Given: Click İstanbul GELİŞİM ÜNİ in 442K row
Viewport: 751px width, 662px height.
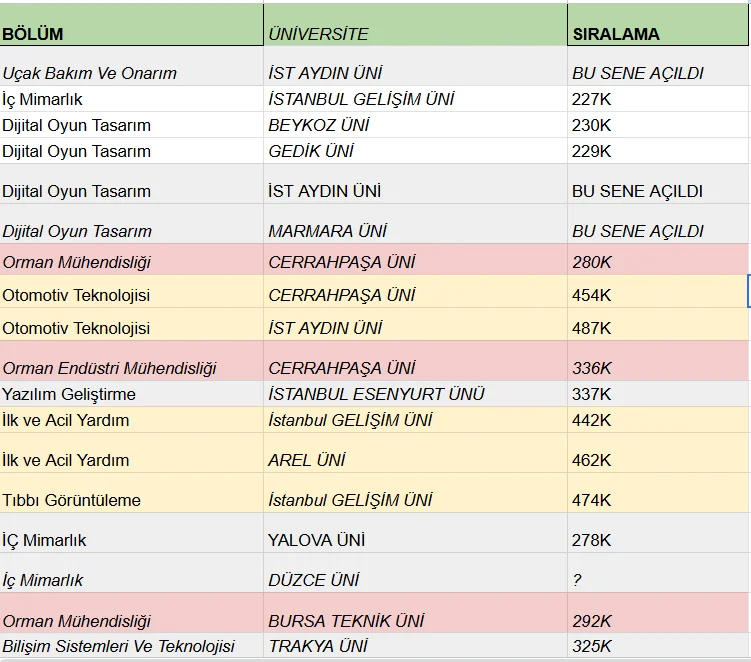Looking at the screenshot, I should tap(415, 420).
